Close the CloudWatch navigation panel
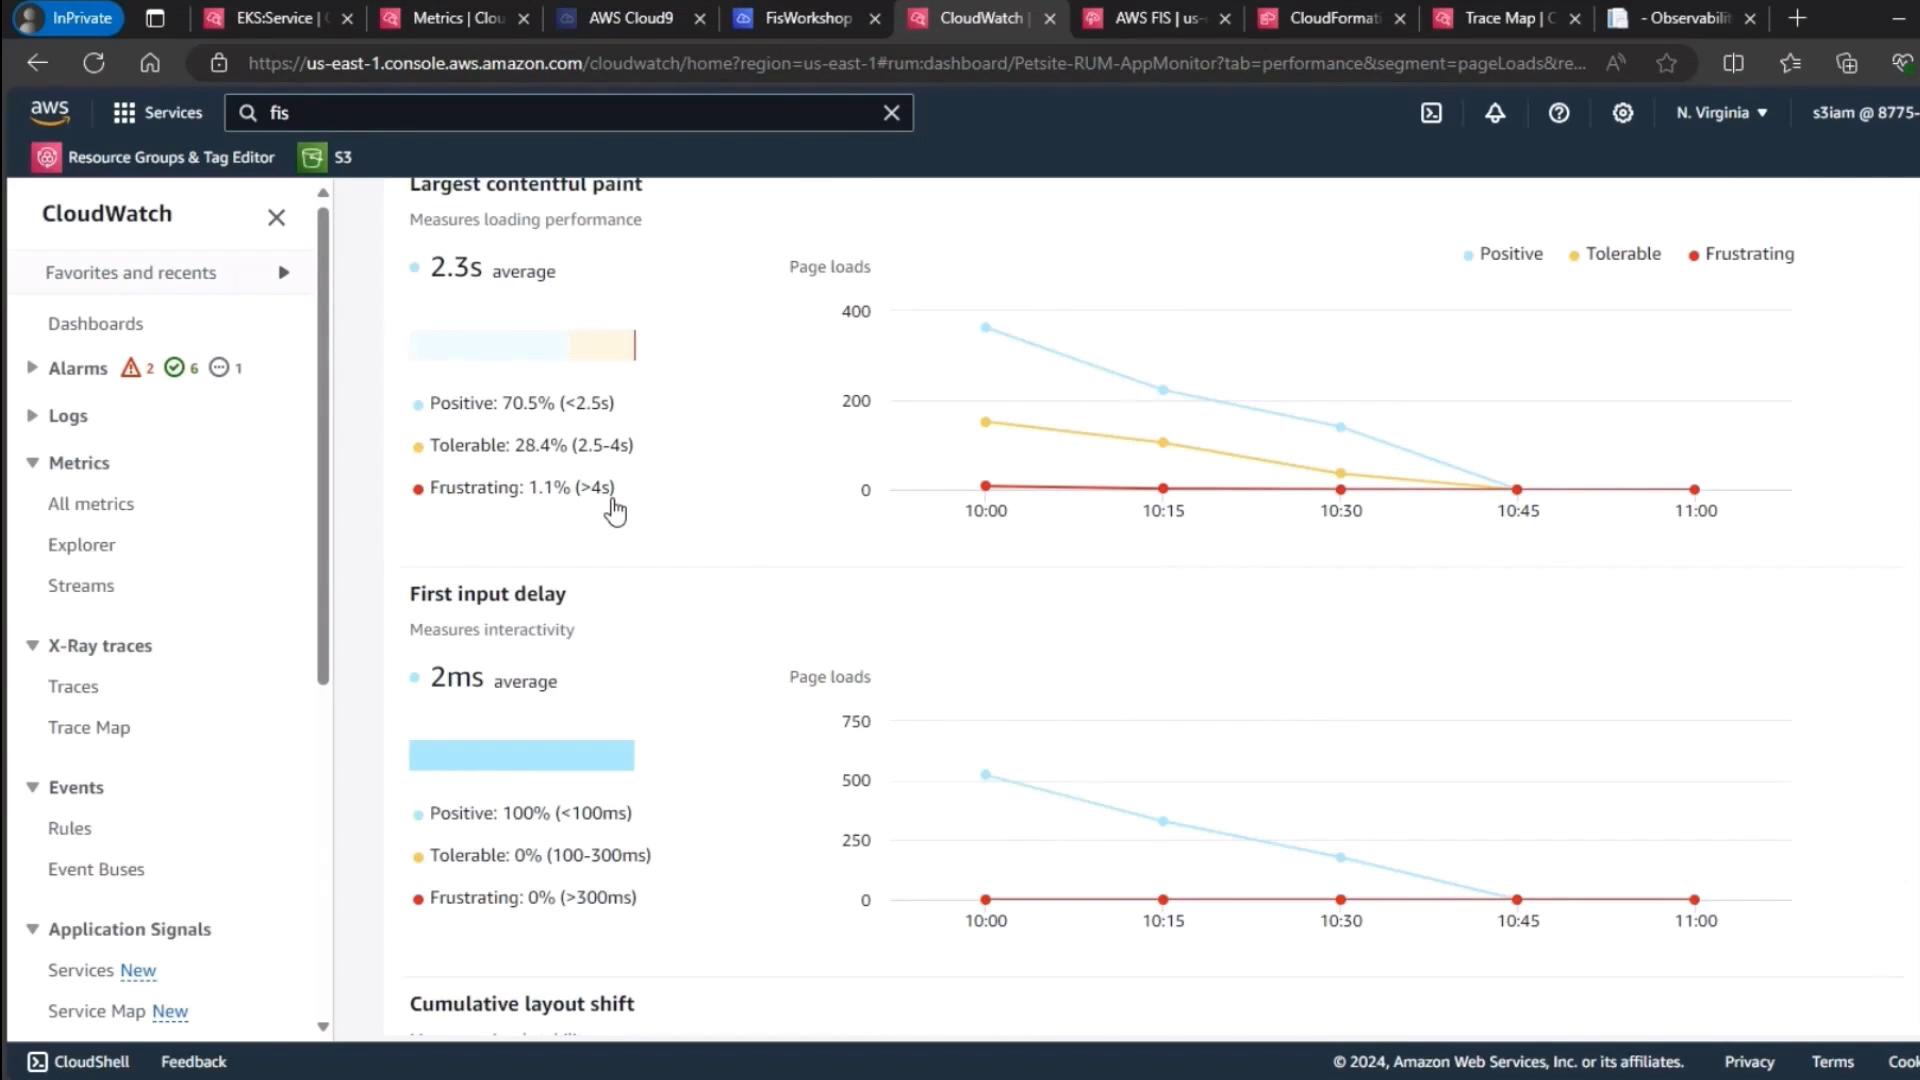The width and height of the screenshot is (1920, 1080). [277, 217]
